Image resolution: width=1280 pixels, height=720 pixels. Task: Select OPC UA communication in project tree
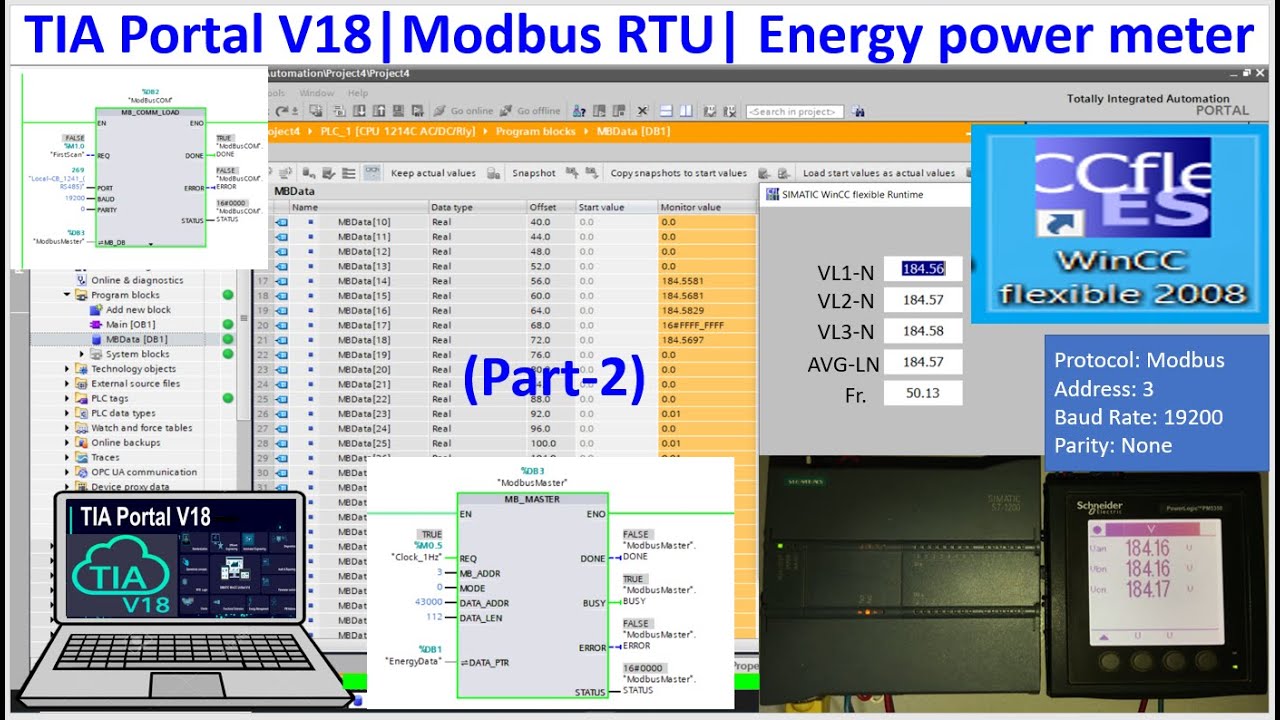[x=144, y=472]
